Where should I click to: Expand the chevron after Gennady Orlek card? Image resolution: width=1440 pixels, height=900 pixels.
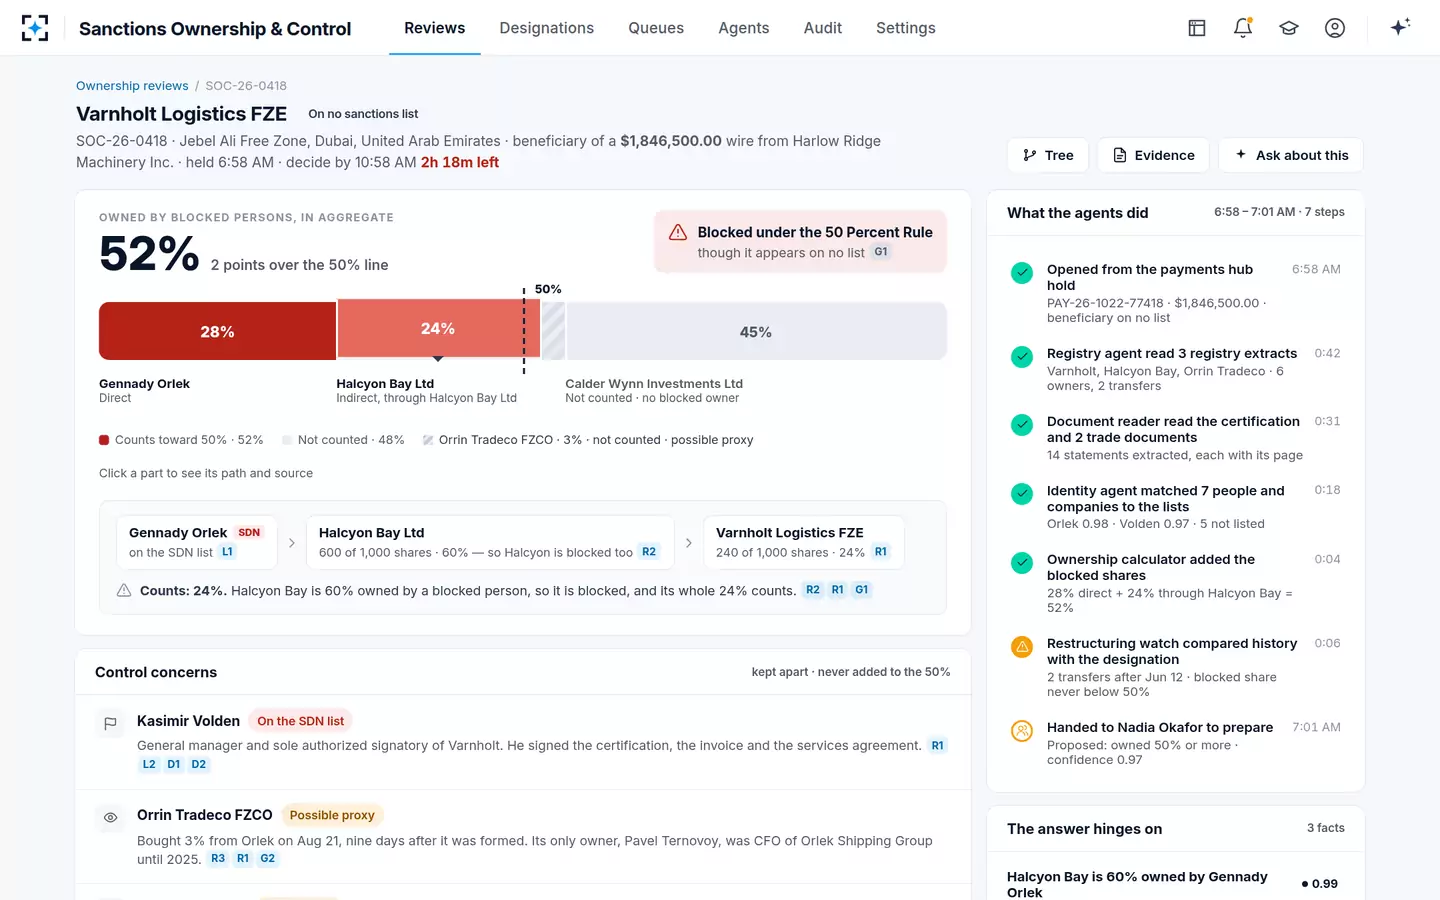pos(292,543)
